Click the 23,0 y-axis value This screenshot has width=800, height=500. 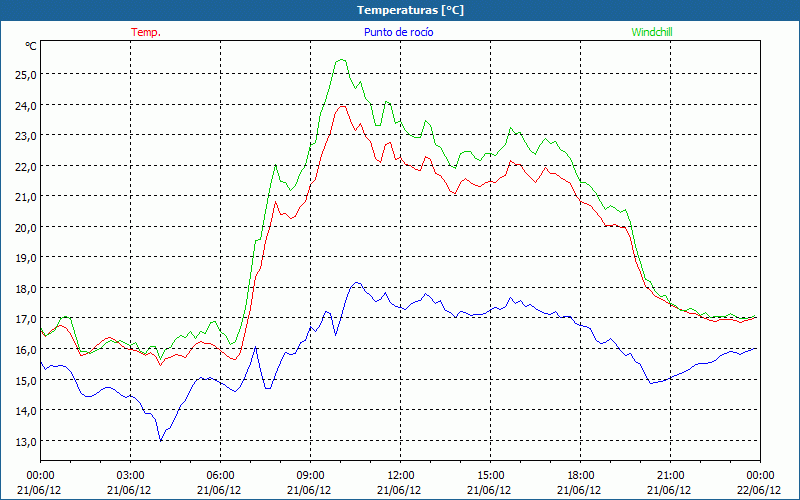click(25, 136)
